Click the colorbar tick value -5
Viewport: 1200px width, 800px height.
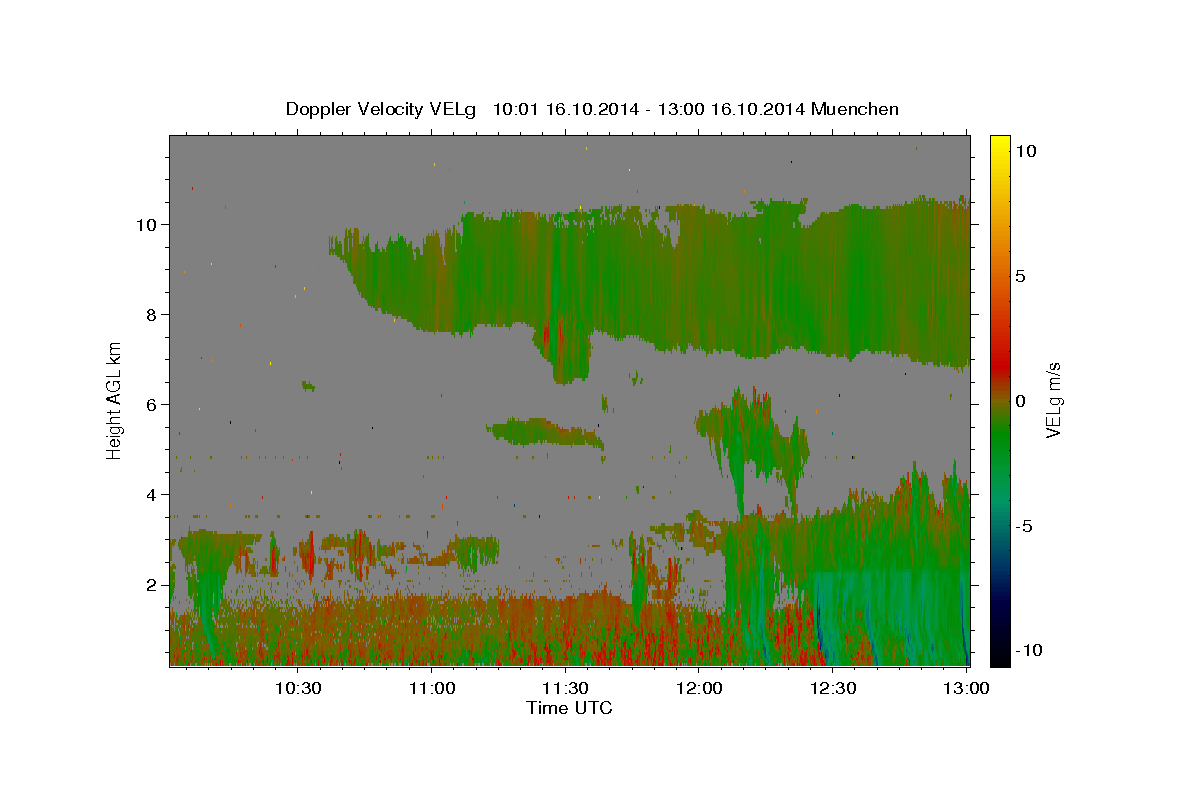tap(1024, 526)
